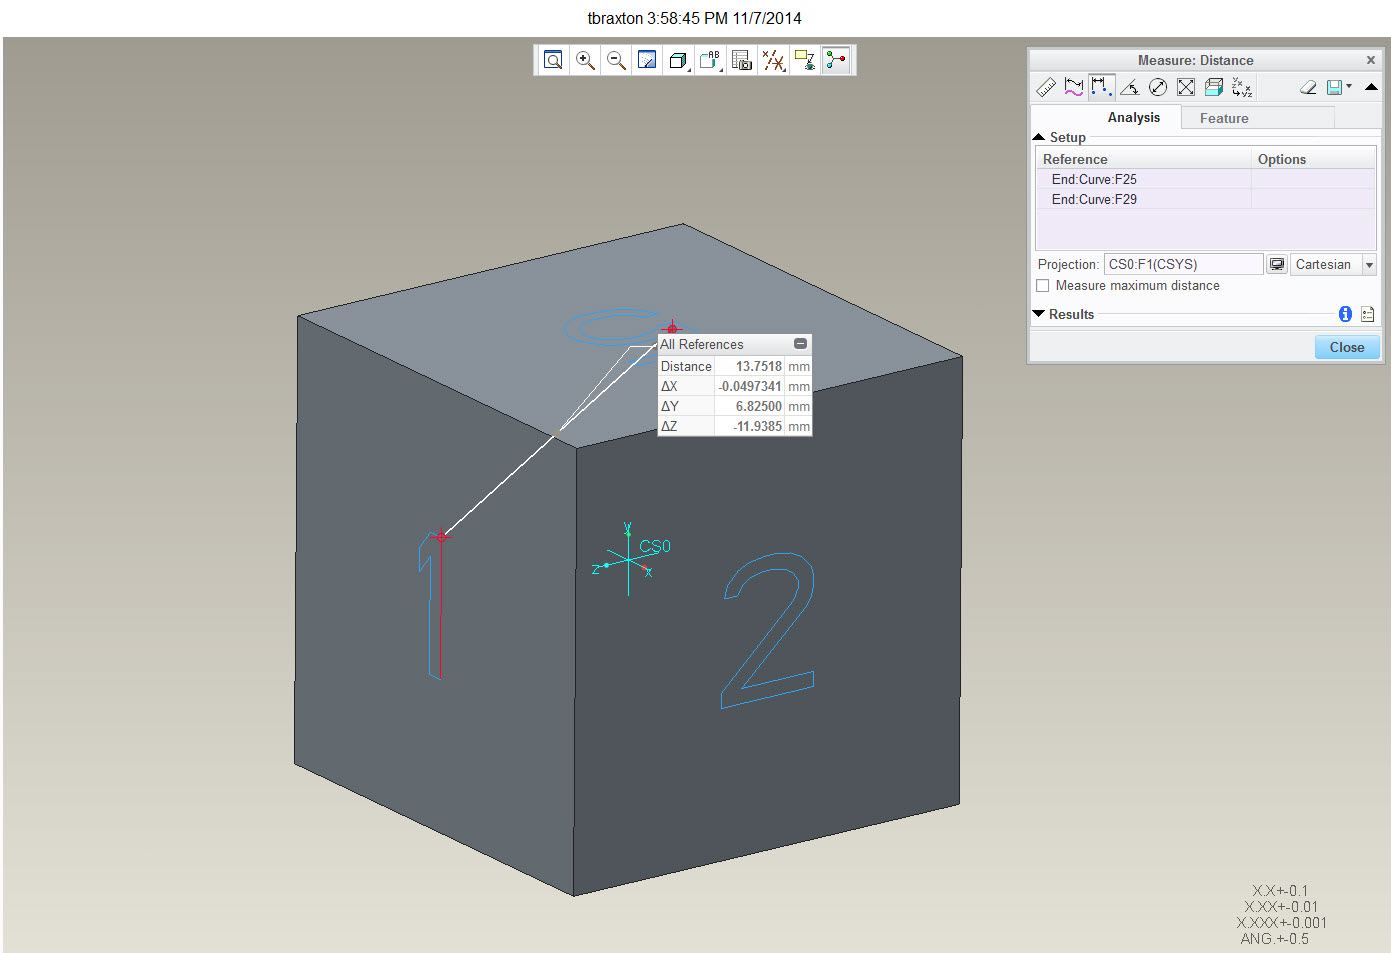
Task: Close the Measure: Distance dialog with X
Action: point(1370,60)
